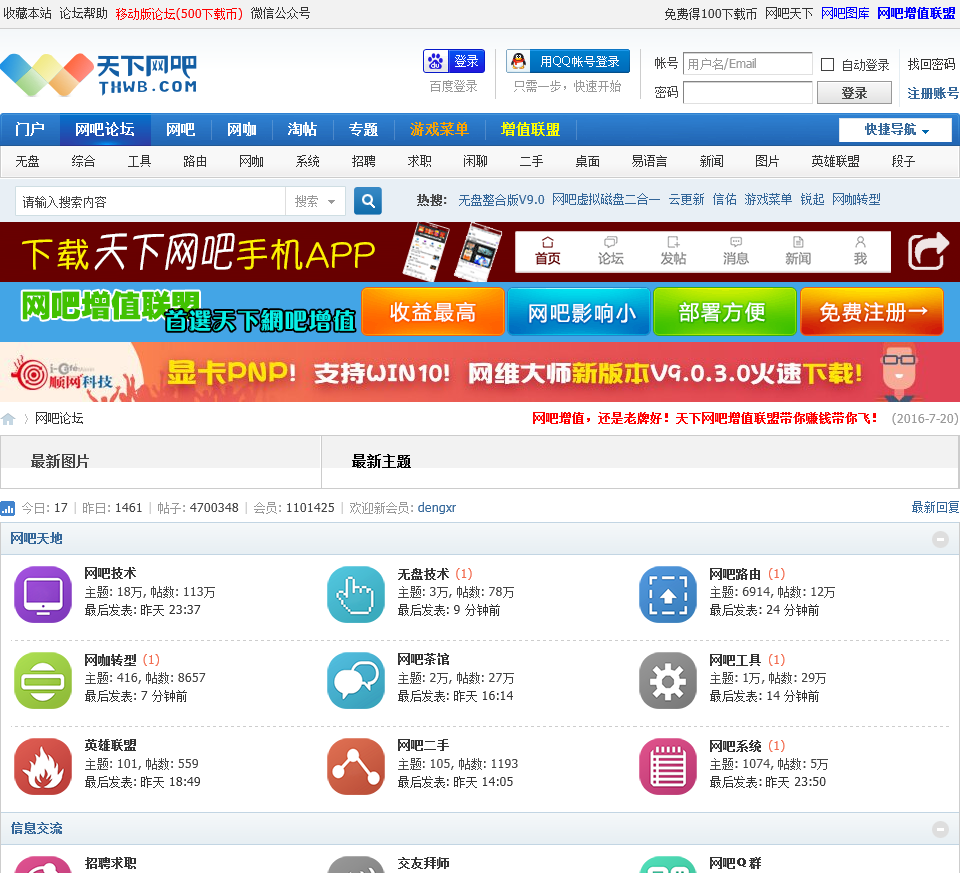
Task: Collapse the 信息交流 section
Action: click(x=940, y=830)
